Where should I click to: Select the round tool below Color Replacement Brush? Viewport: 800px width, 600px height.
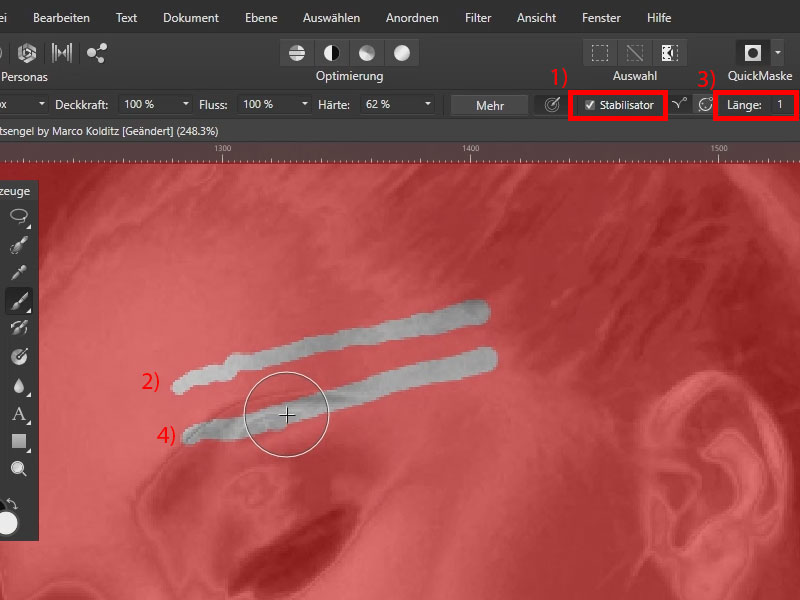point(19,356)
